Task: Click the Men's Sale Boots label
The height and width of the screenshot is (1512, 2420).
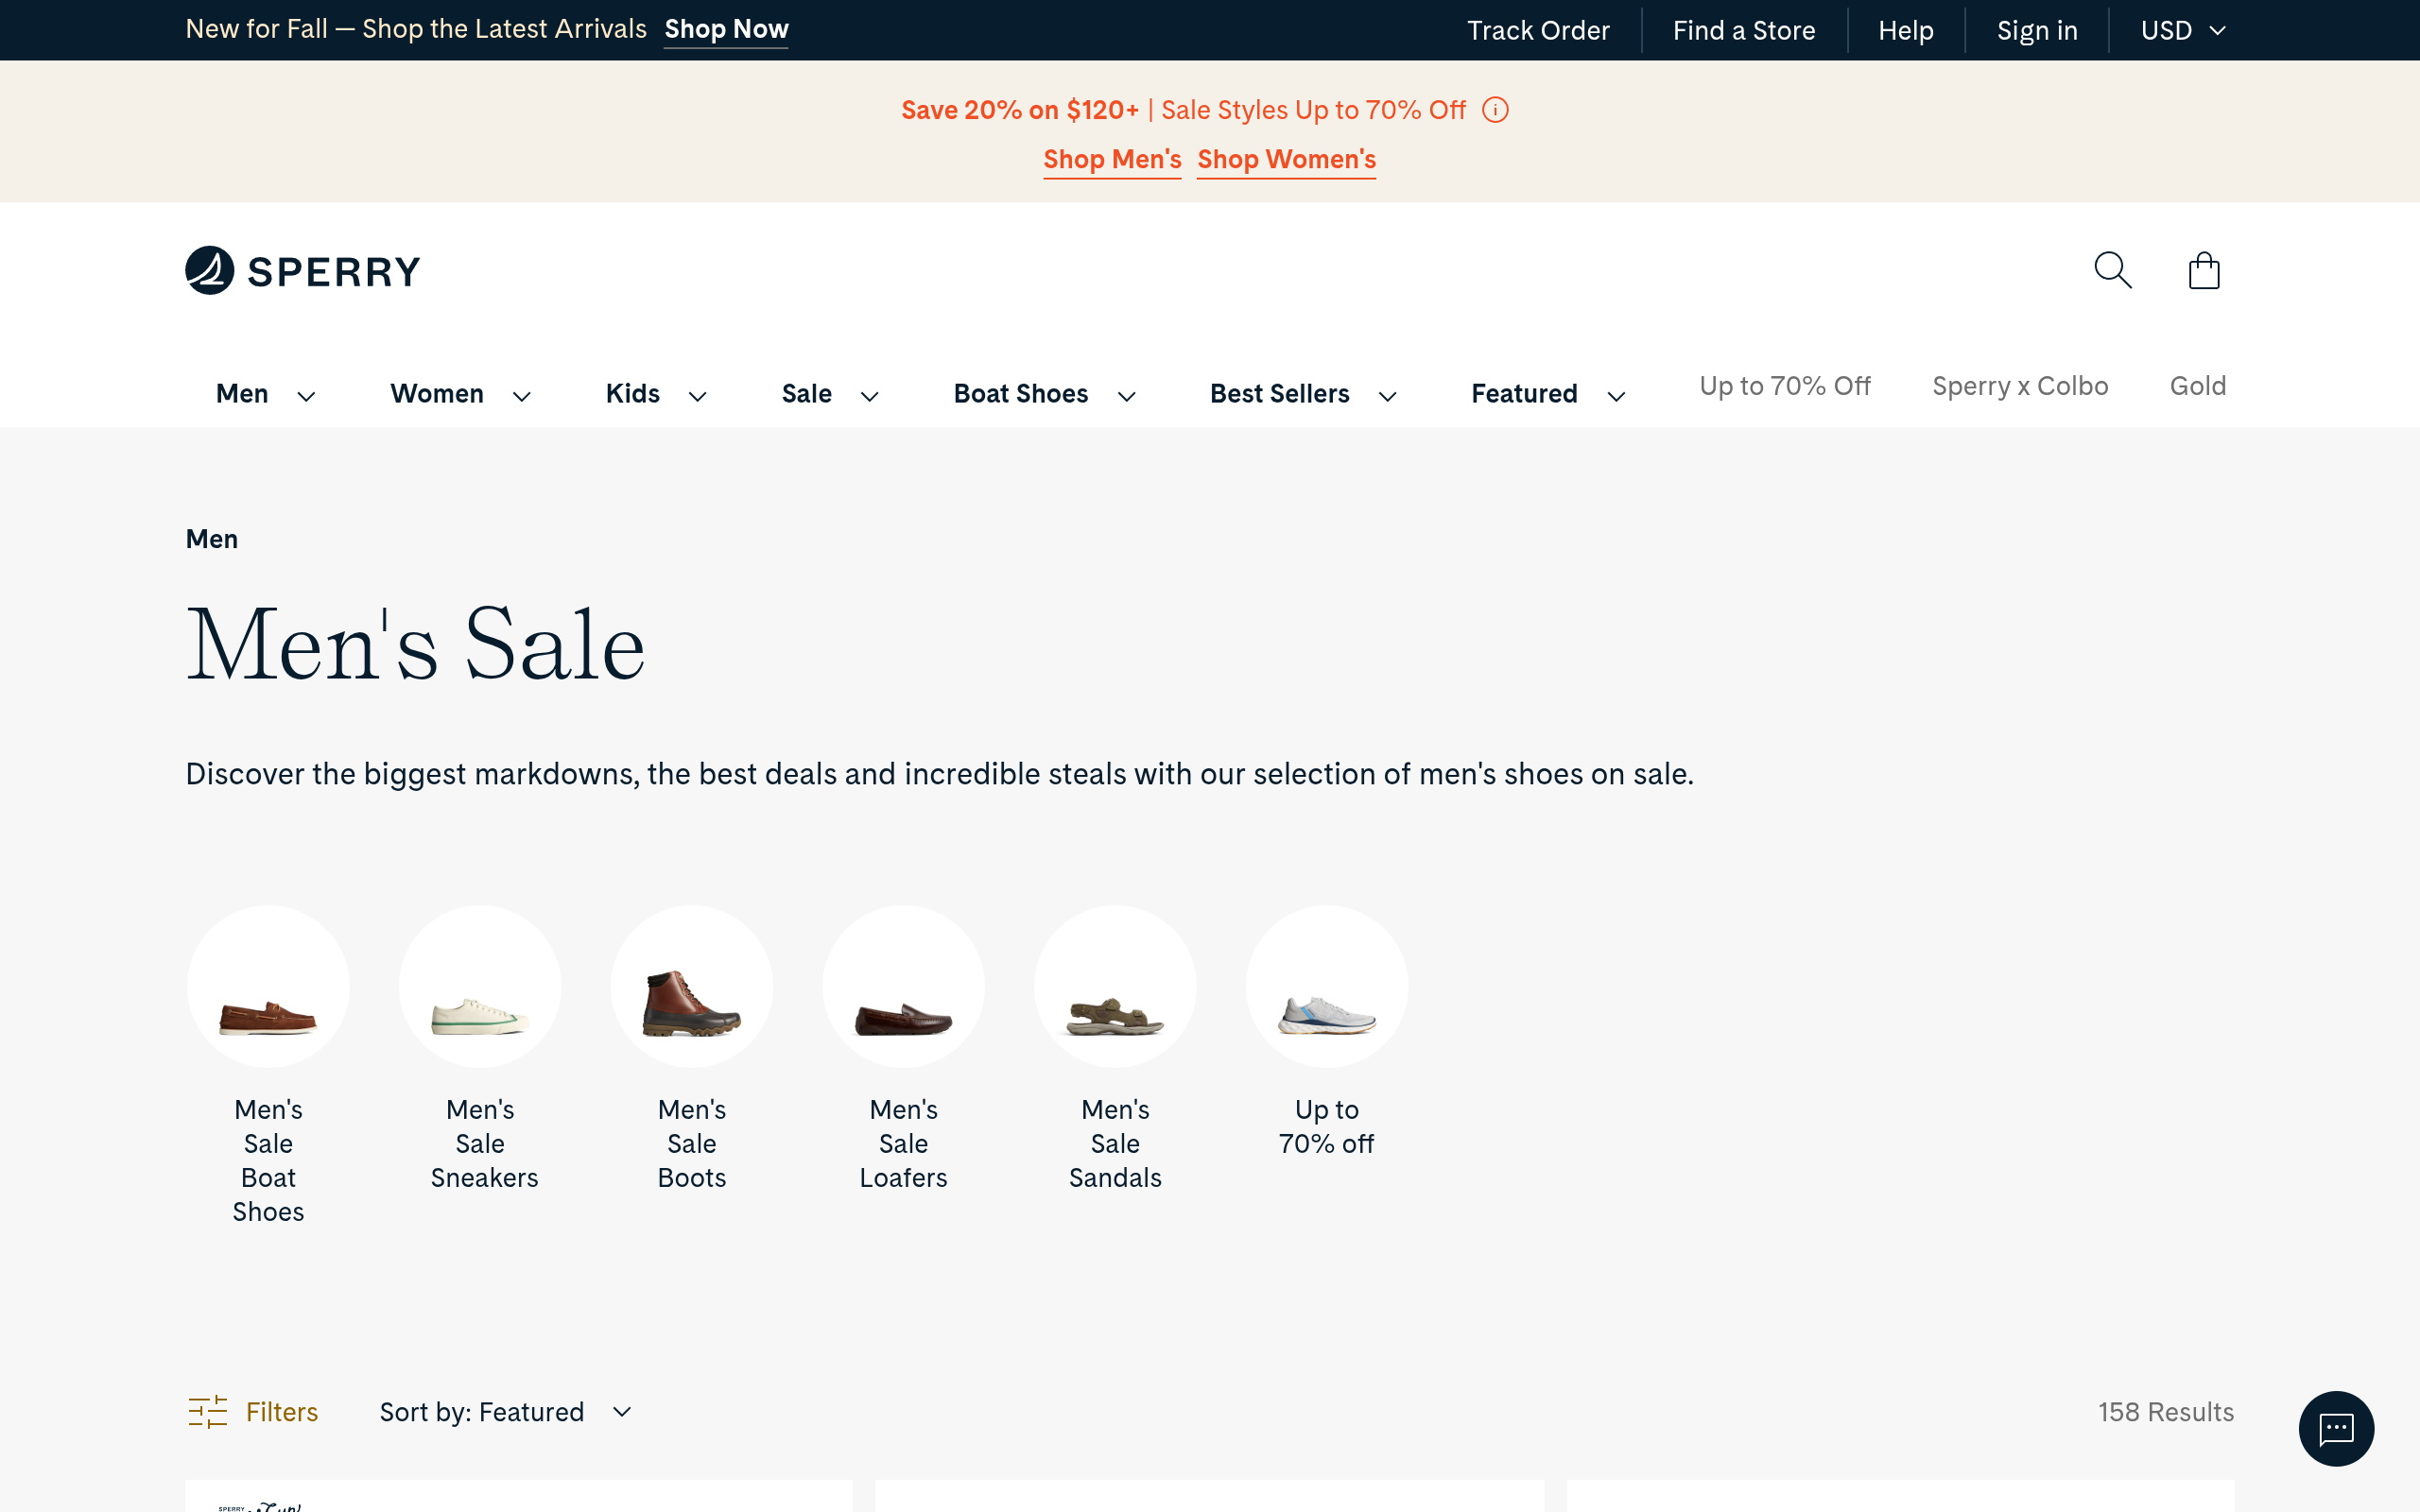Action: click(x=692, y=1143)
